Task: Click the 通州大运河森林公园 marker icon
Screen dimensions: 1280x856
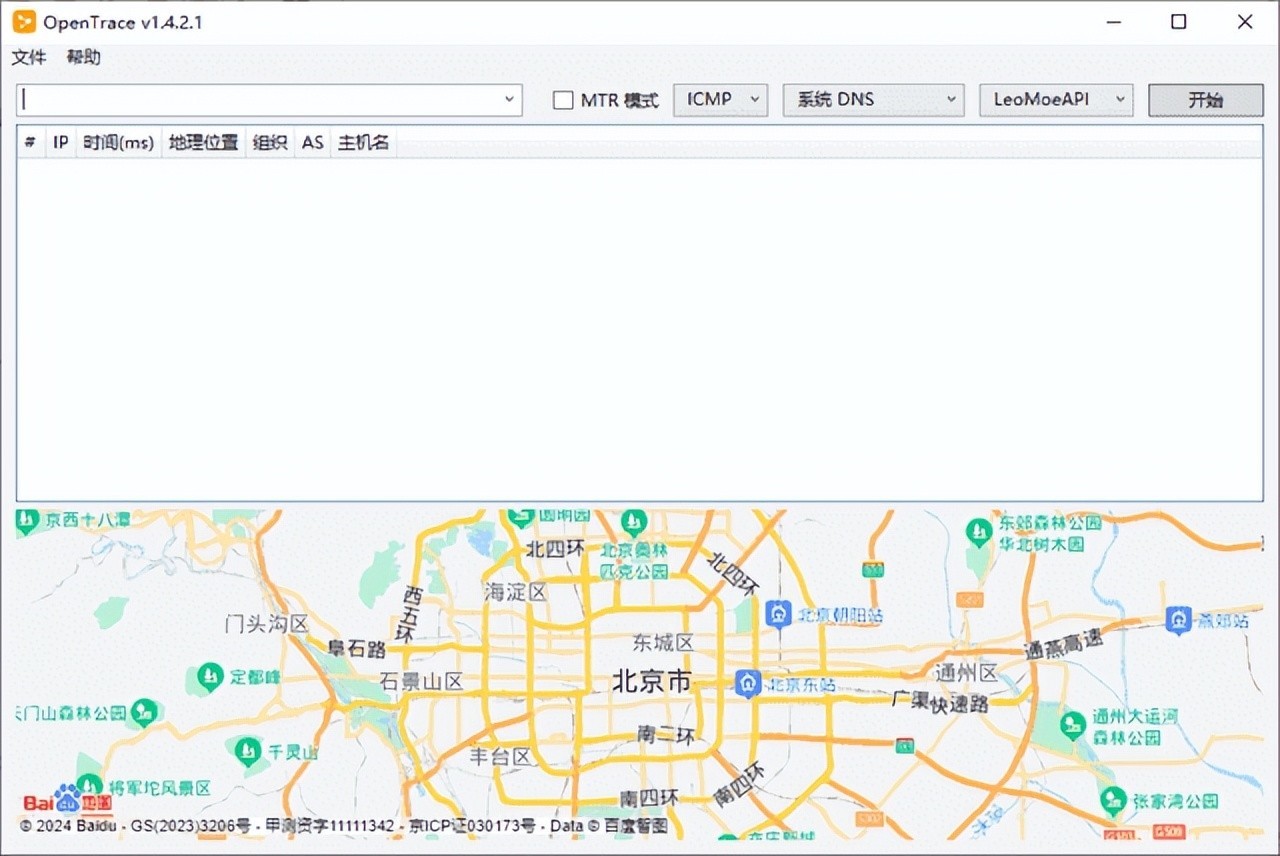Action: [1073, 726]
